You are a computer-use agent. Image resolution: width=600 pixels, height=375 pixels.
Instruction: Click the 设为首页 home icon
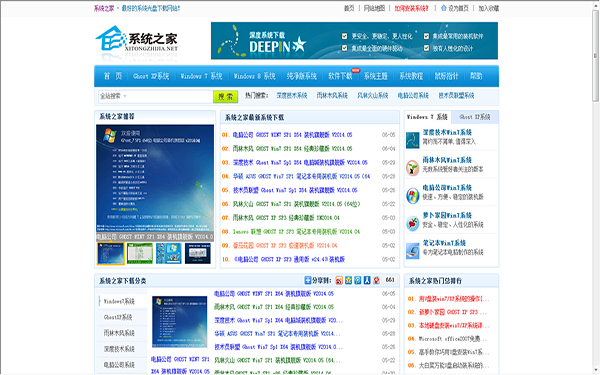click(x=443, y=8)
